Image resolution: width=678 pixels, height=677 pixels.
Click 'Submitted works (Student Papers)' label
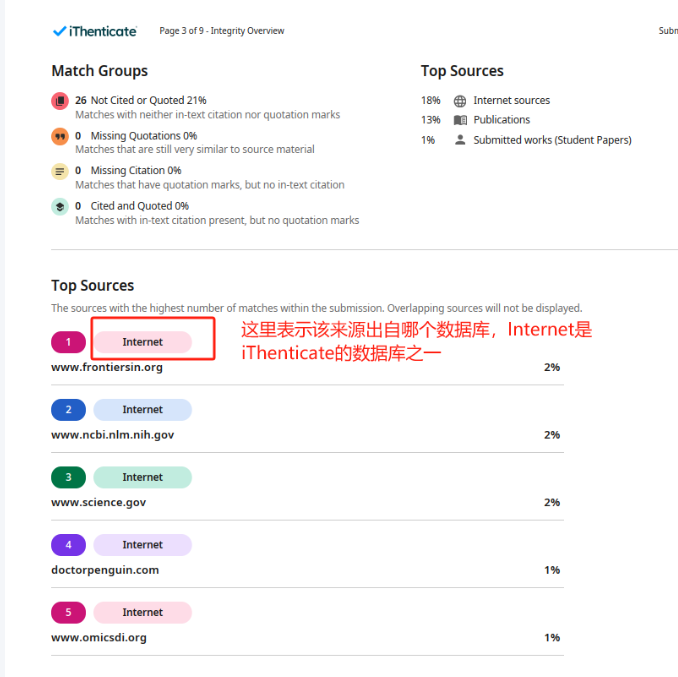pyautogui.click(x=553, y=140)
